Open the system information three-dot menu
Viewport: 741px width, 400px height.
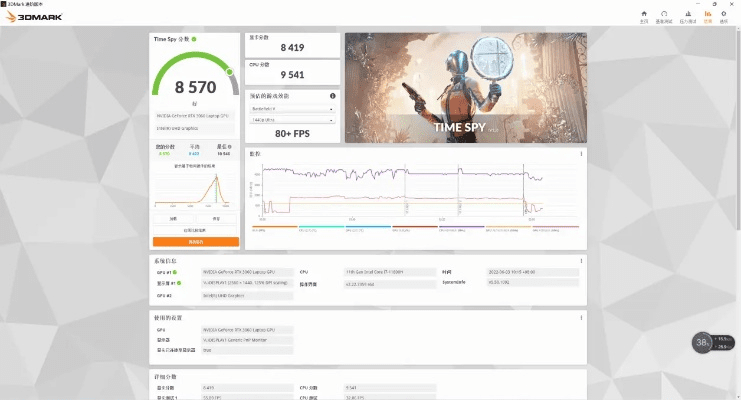point(581,261)
